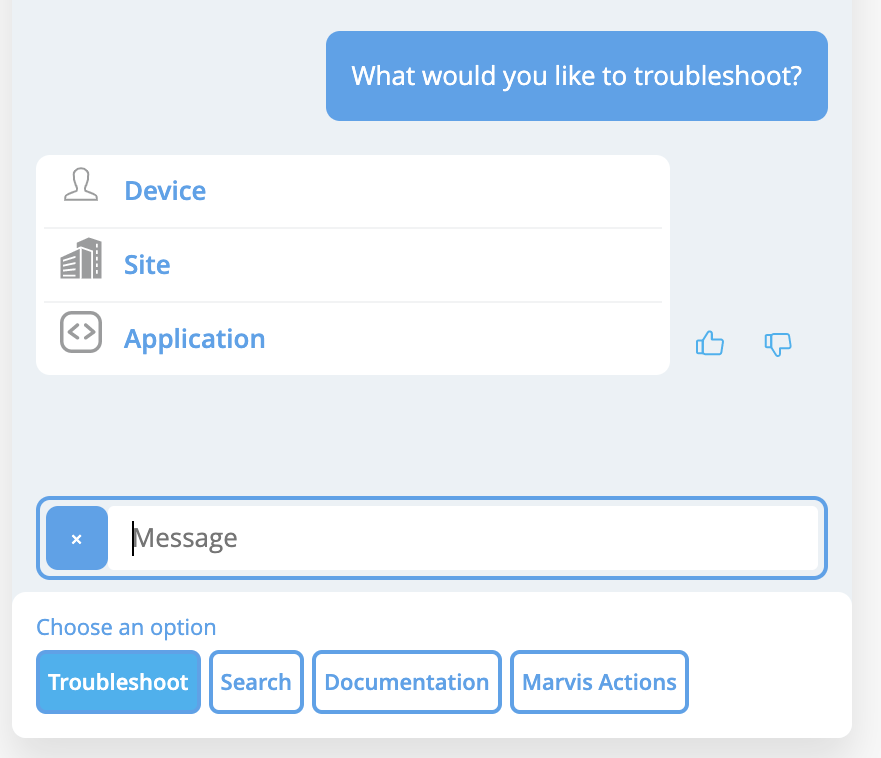The width and height of the screenshot is (881, 758).
Task: Click the Application code brackets icon
Action: tap(81, 333)
